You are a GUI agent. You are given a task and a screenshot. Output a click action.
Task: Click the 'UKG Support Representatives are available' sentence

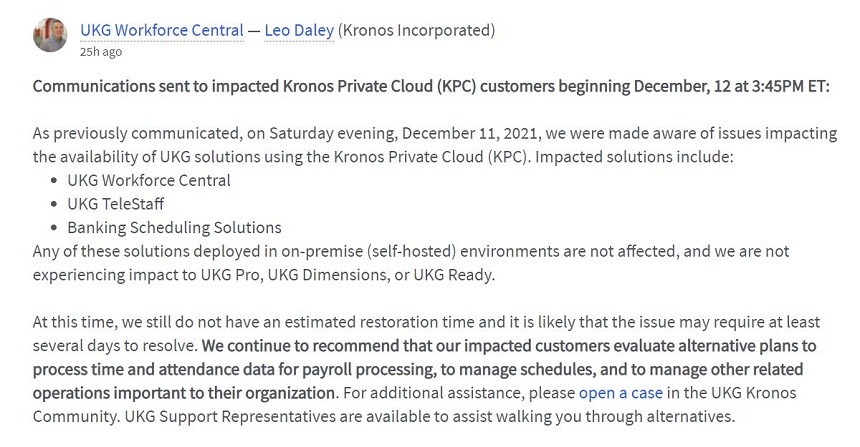(x=429, y=417)
